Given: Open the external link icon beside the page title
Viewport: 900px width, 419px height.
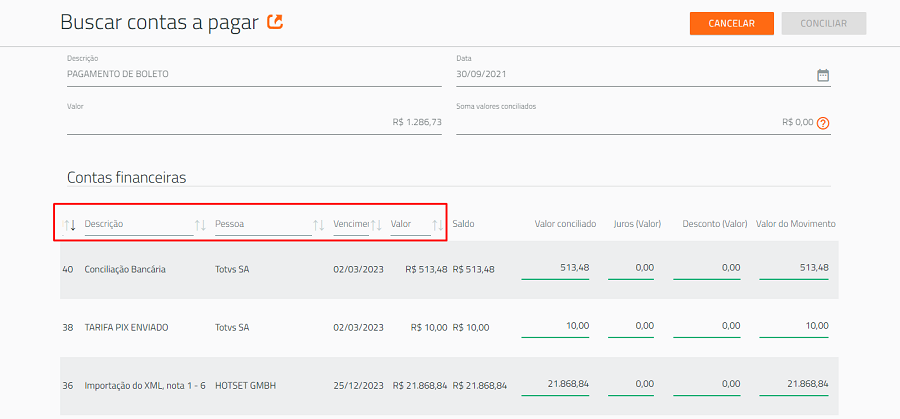Looking at the screenshot, I should click(x=276, y=22).
